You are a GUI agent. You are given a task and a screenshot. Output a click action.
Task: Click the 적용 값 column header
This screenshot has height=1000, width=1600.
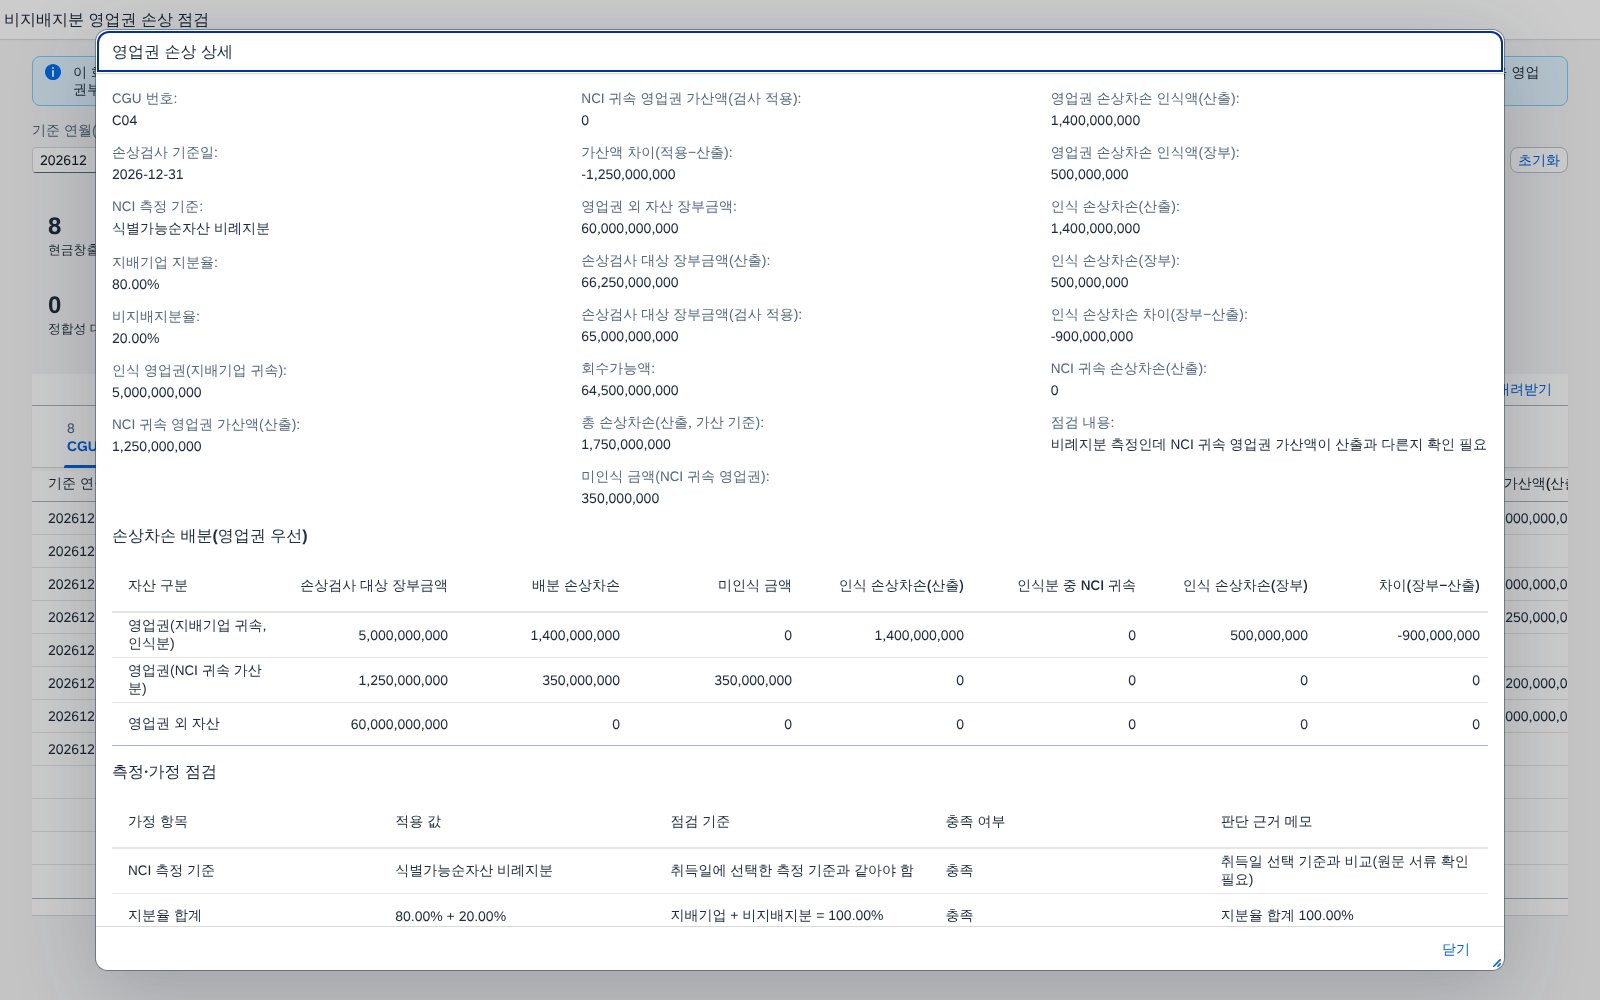click(418, 821)
